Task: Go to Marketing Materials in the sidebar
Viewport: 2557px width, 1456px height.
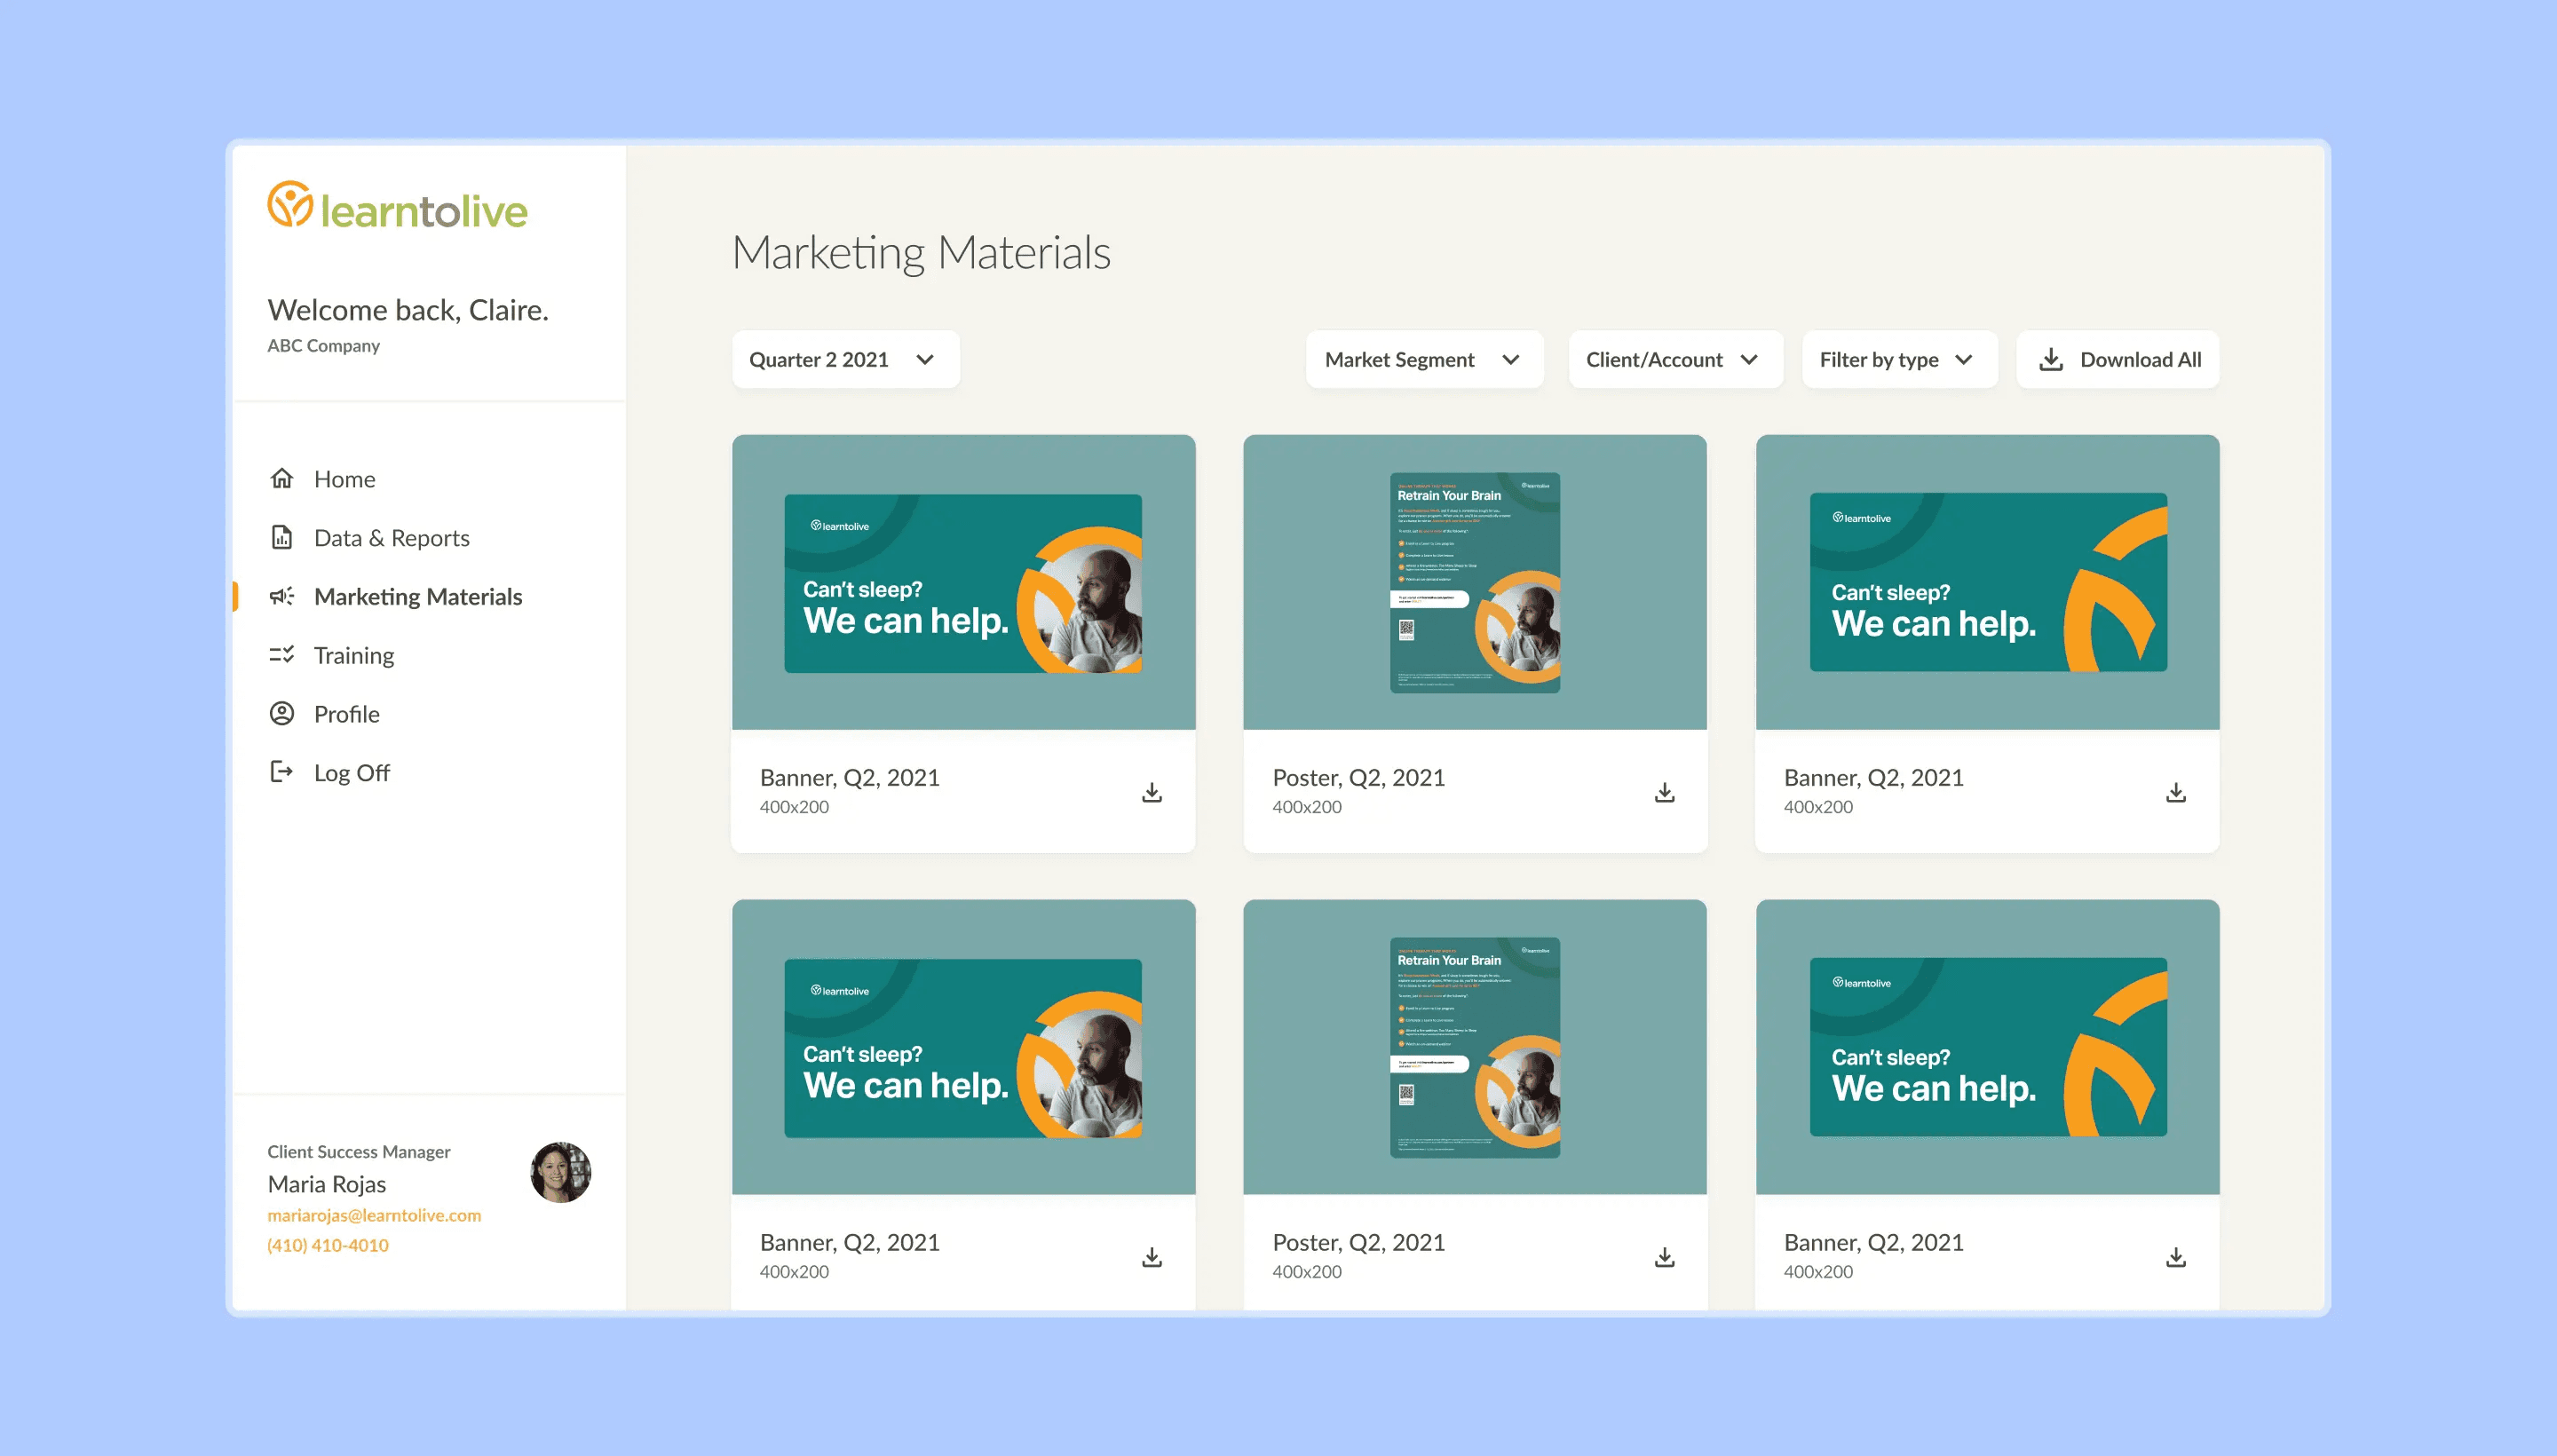Action: (417, 597)
